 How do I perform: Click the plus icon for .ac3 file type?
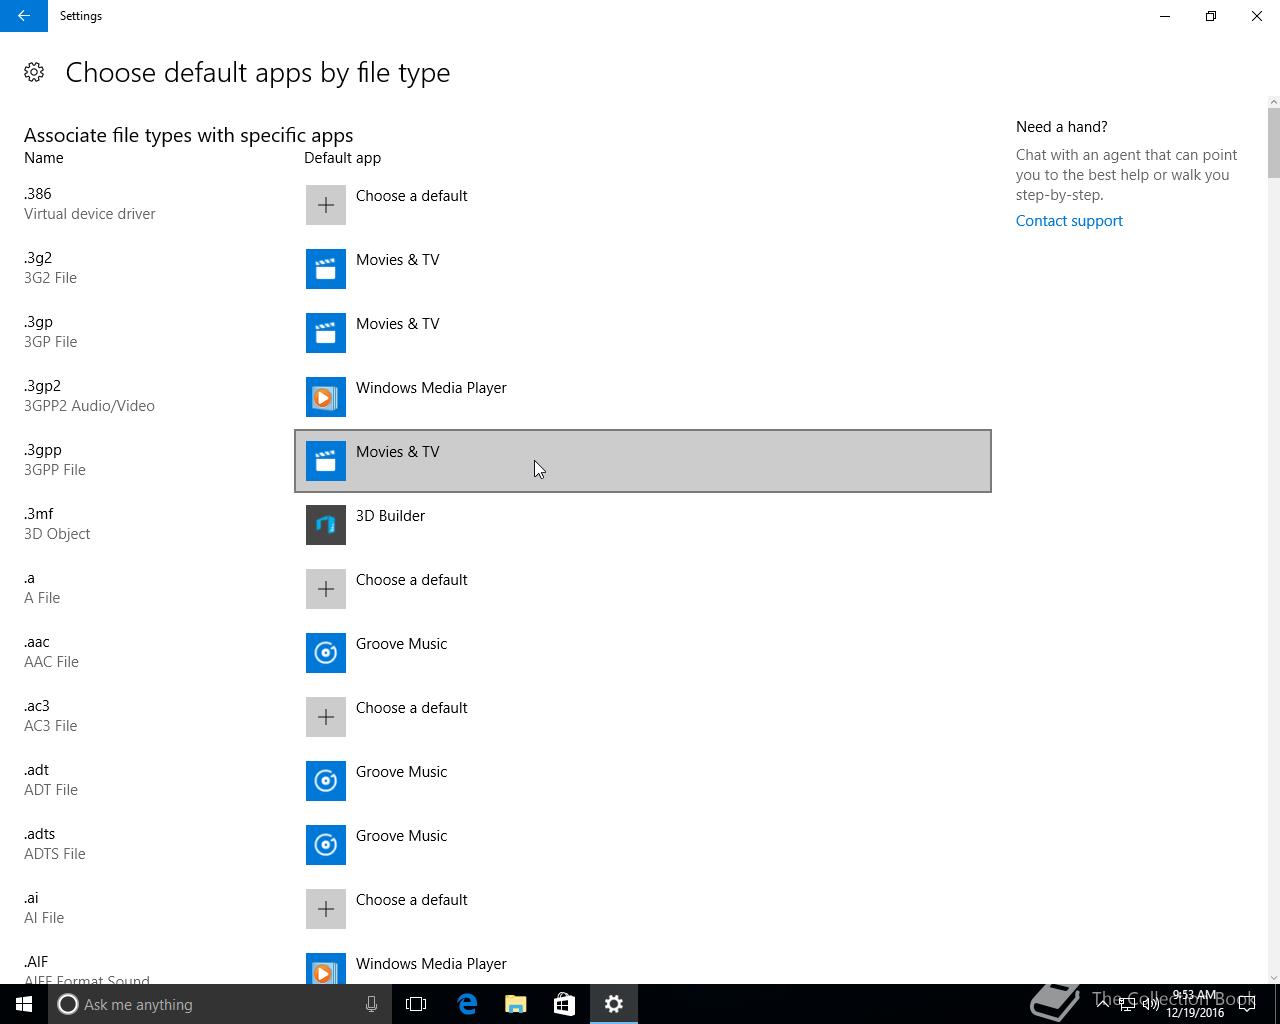[x=326, y=717]
